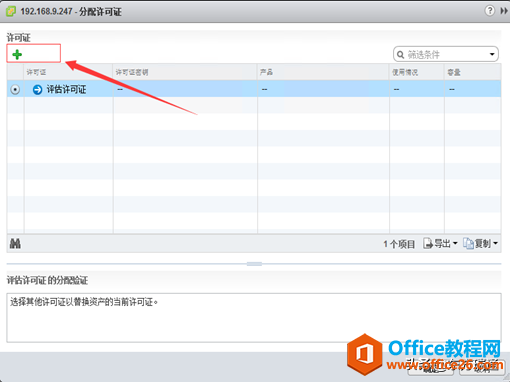Click the double-arrow expand icon in title bar
Viewport: 510px width, 382px height.
click(x=504, y=11)
